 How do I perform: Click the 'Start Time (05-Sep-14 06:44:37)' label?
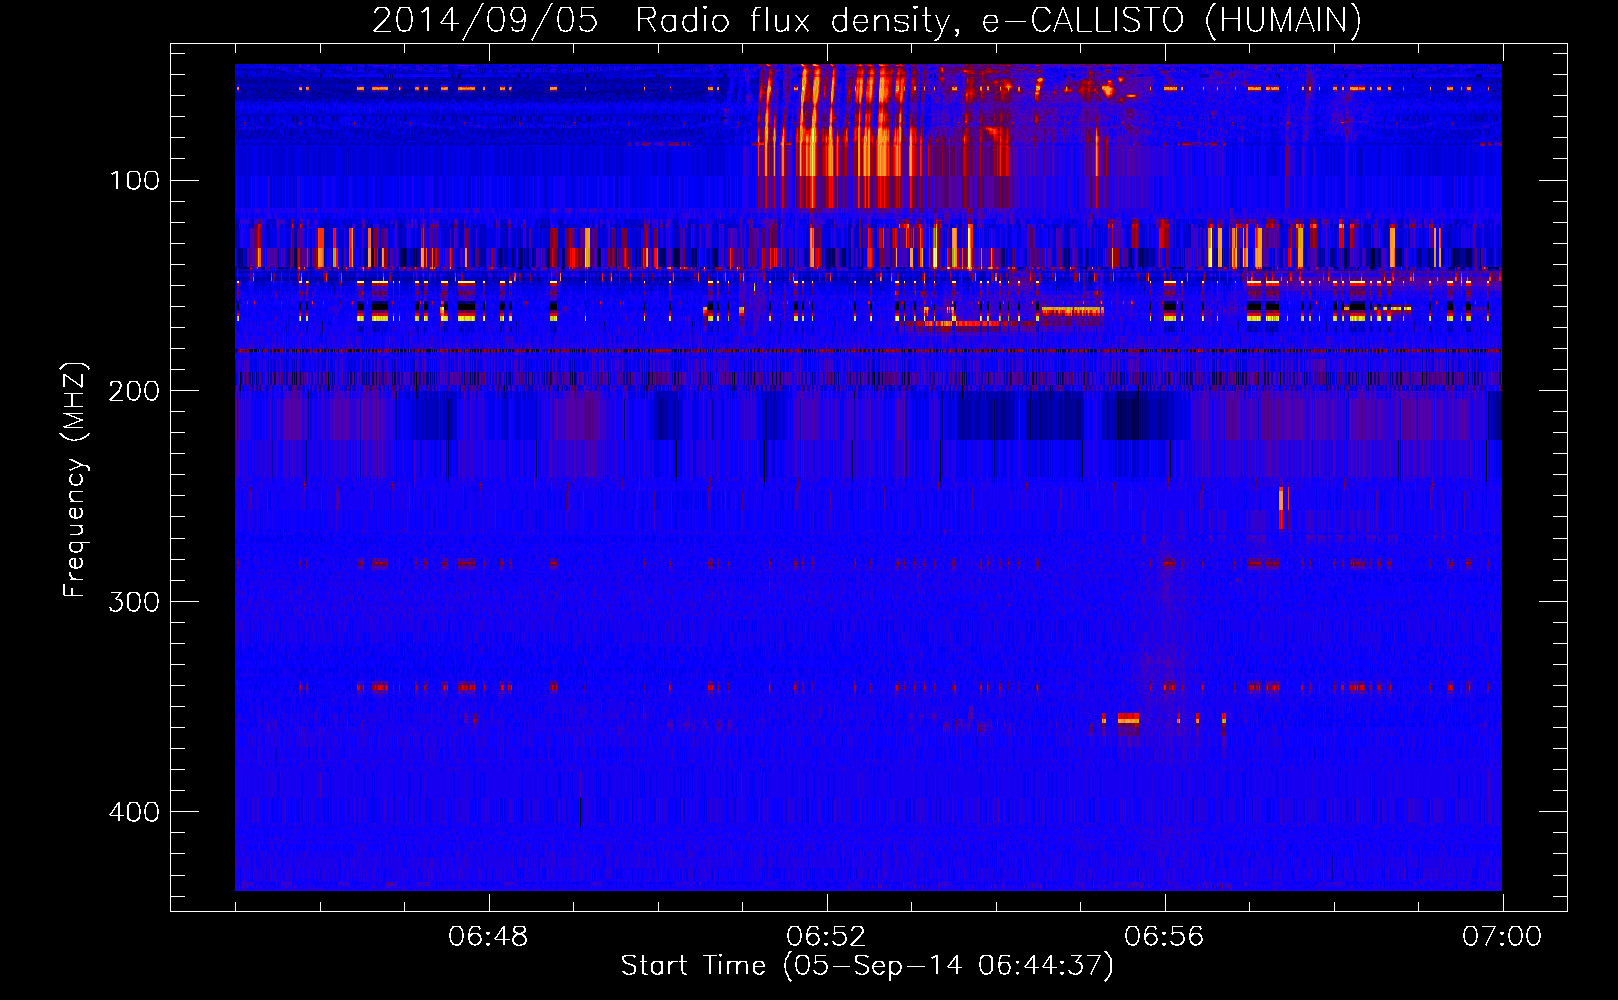pos(867,966)
